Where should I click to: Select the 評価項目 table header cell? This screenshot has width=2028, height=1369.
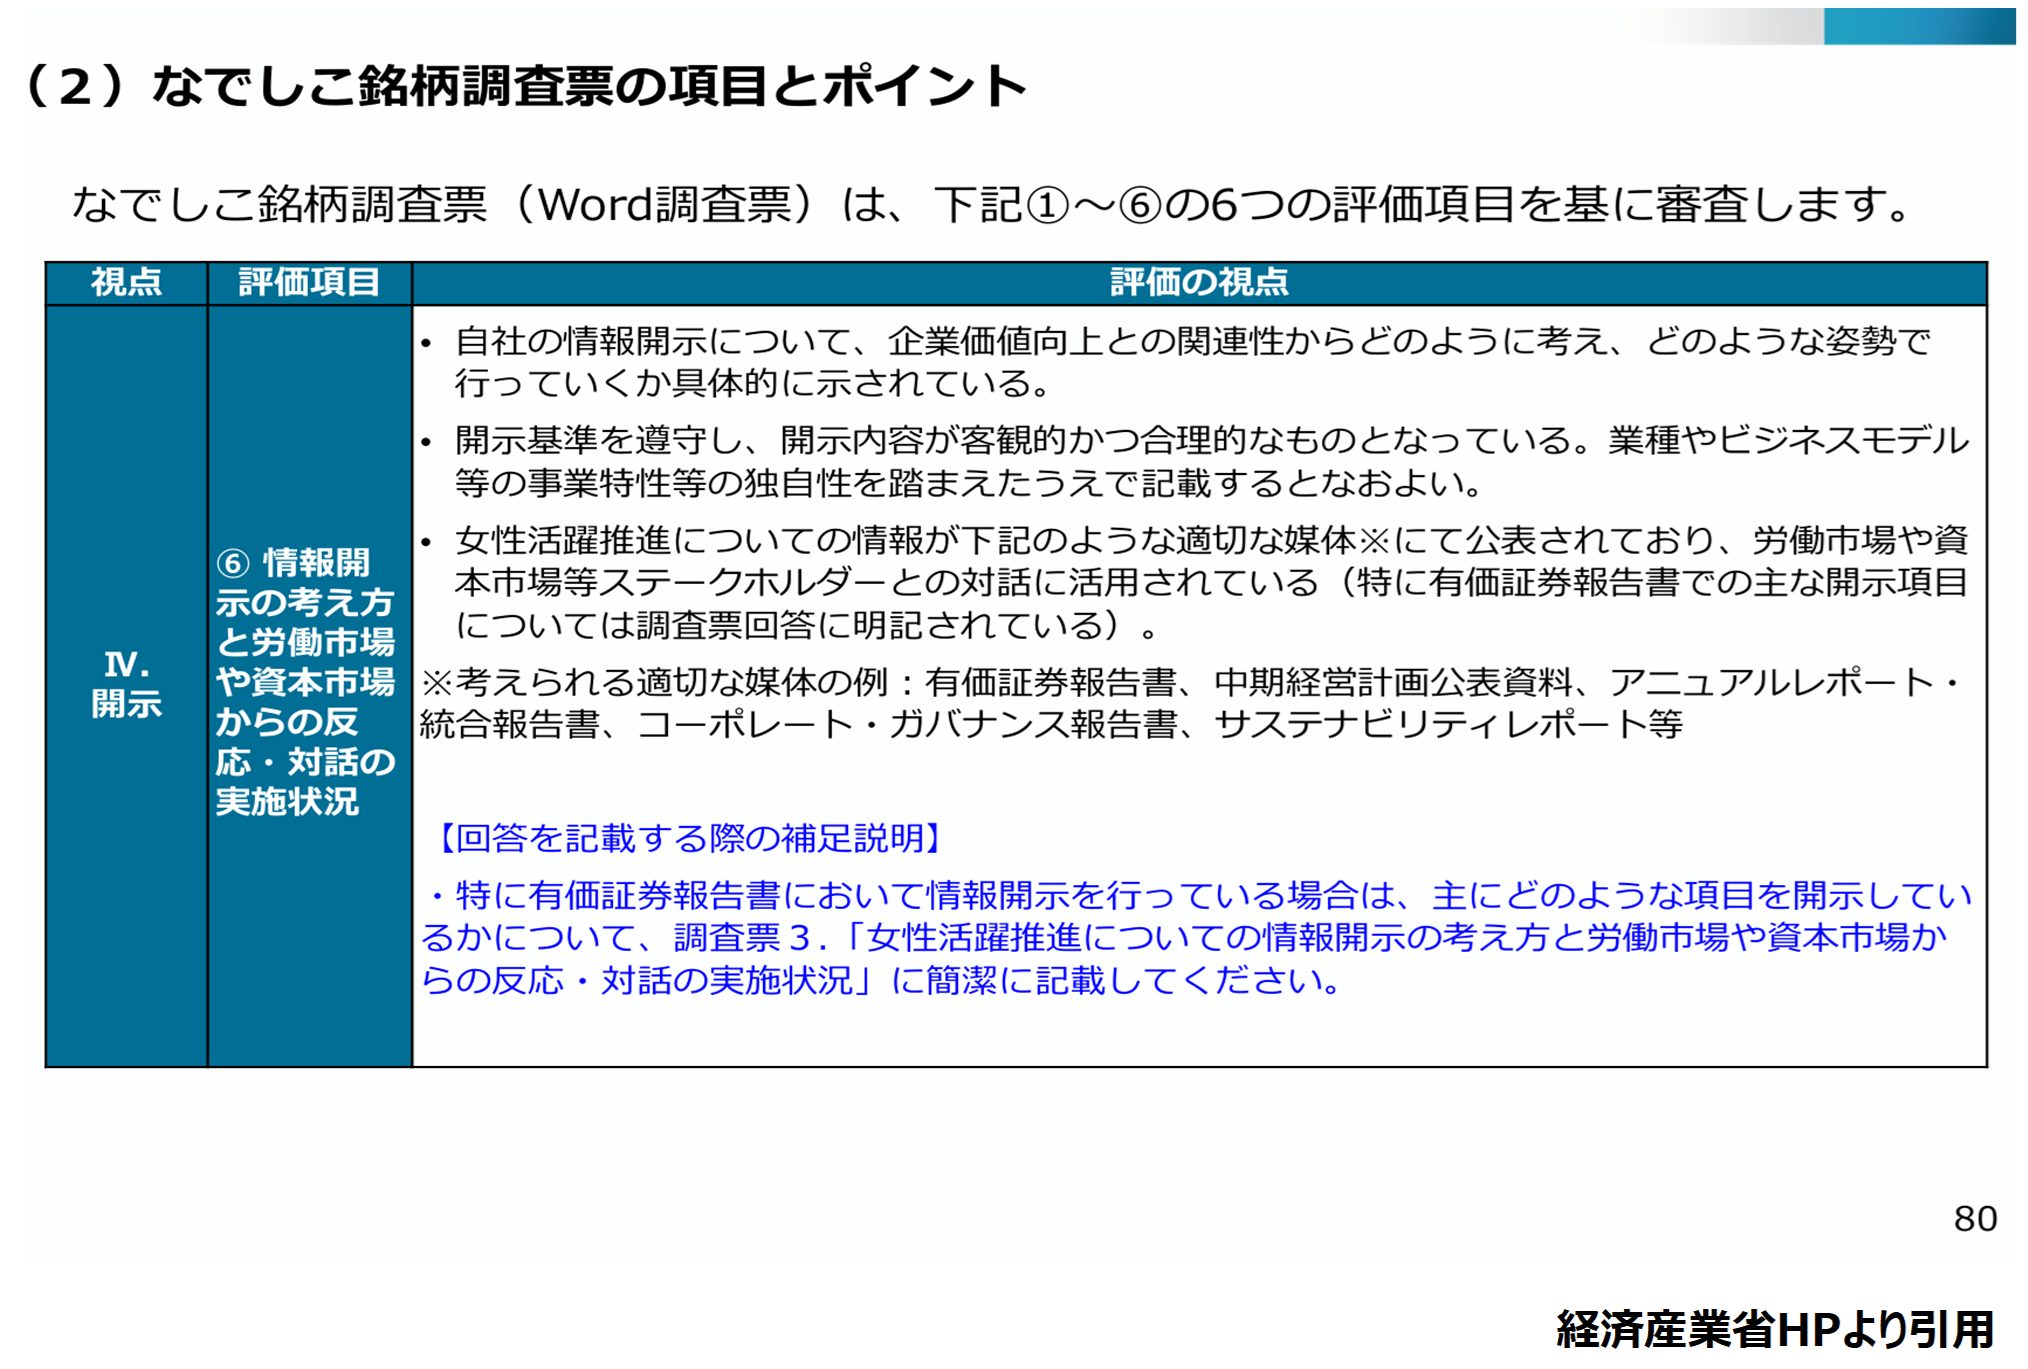tap(309, 283)
